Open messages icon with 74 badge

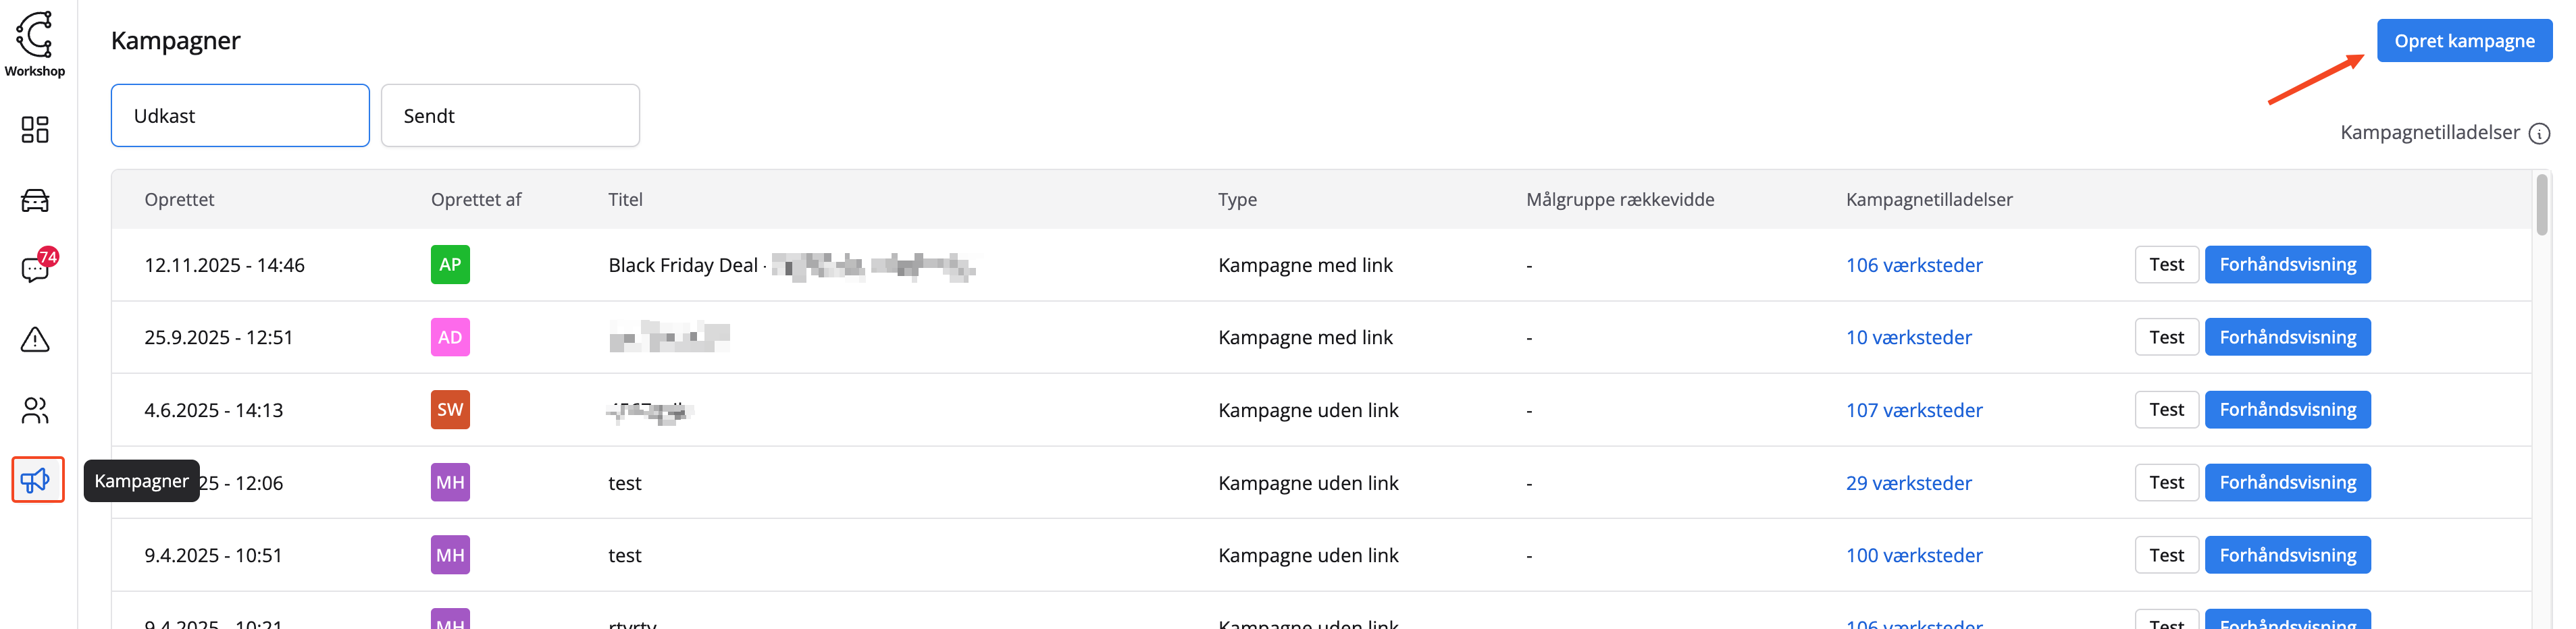tap(35, 269)
